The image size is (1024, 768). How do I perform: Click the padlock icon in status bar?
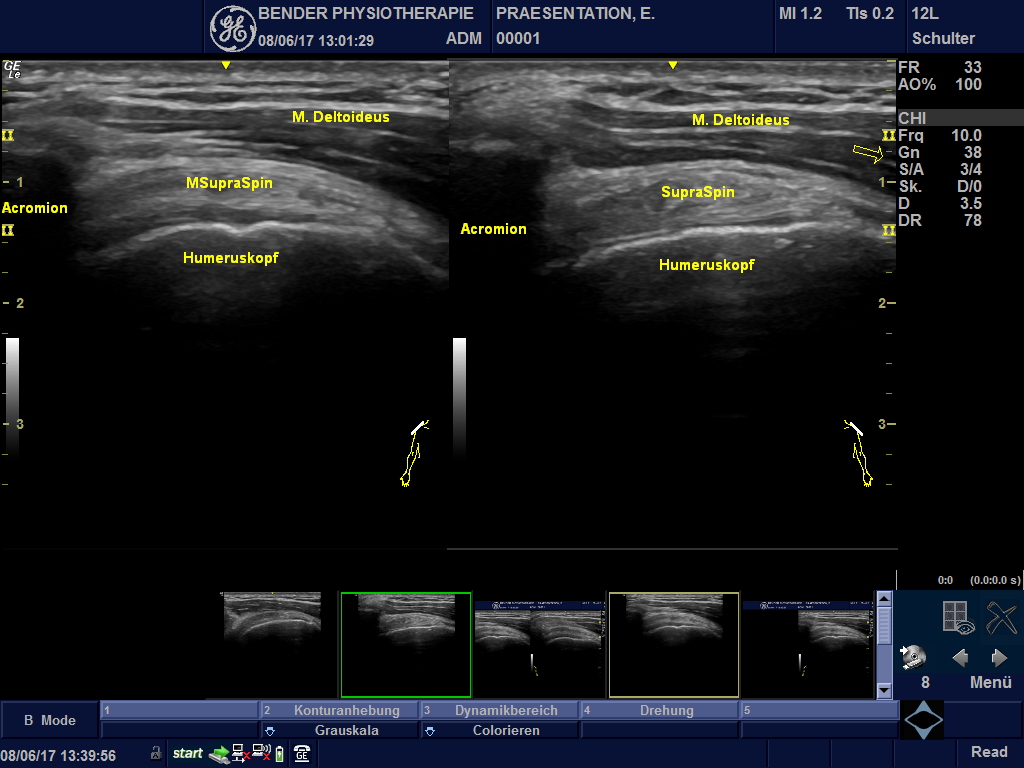156,753
